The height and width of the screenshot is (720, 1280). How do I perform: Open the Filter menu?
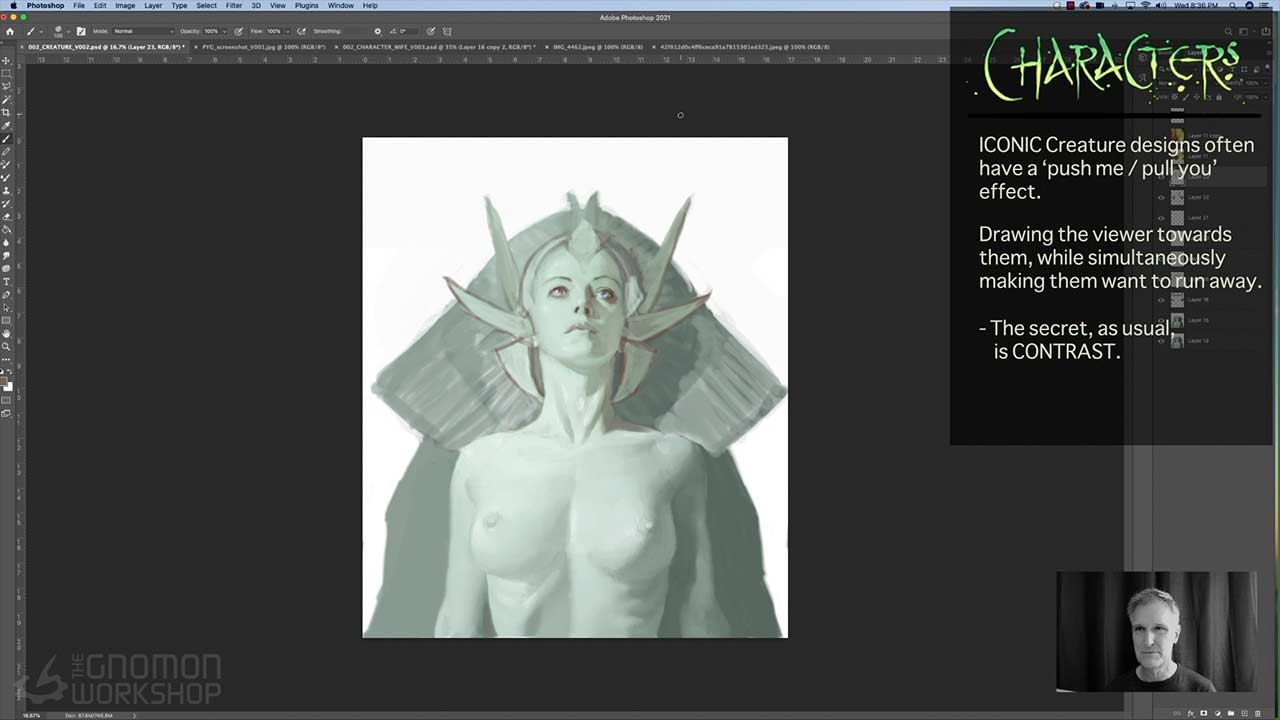(x=233, y=6)
